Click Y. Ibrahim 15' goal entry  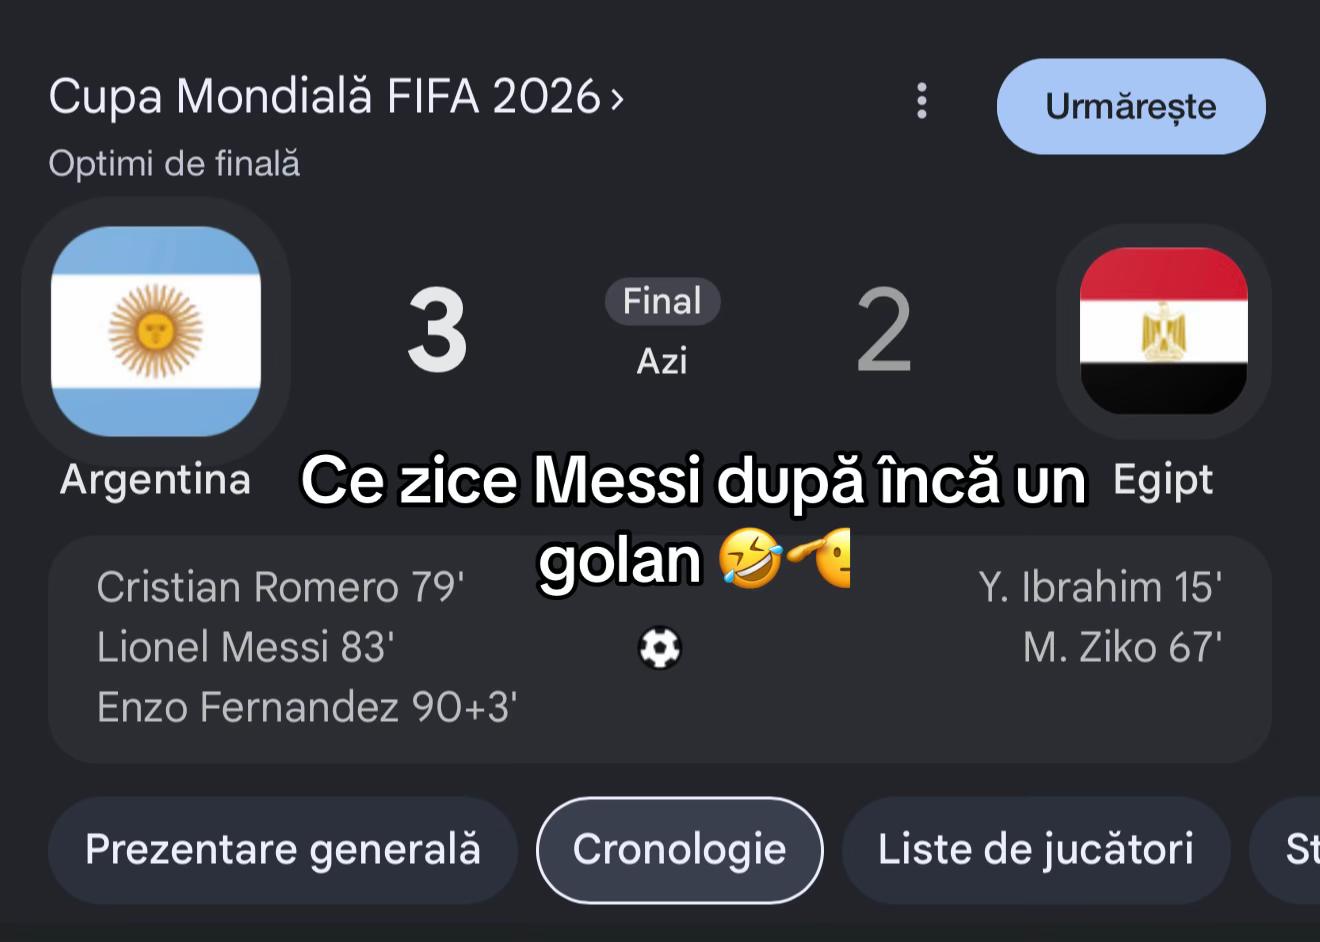point(1100,587)
